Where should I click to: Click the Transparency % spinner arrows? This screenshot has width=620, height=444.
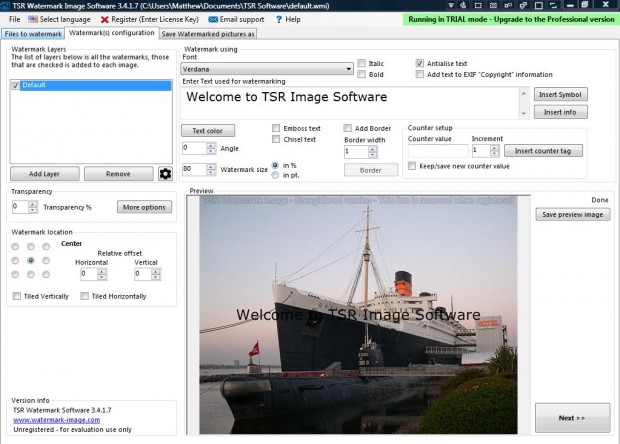(33, 207)
